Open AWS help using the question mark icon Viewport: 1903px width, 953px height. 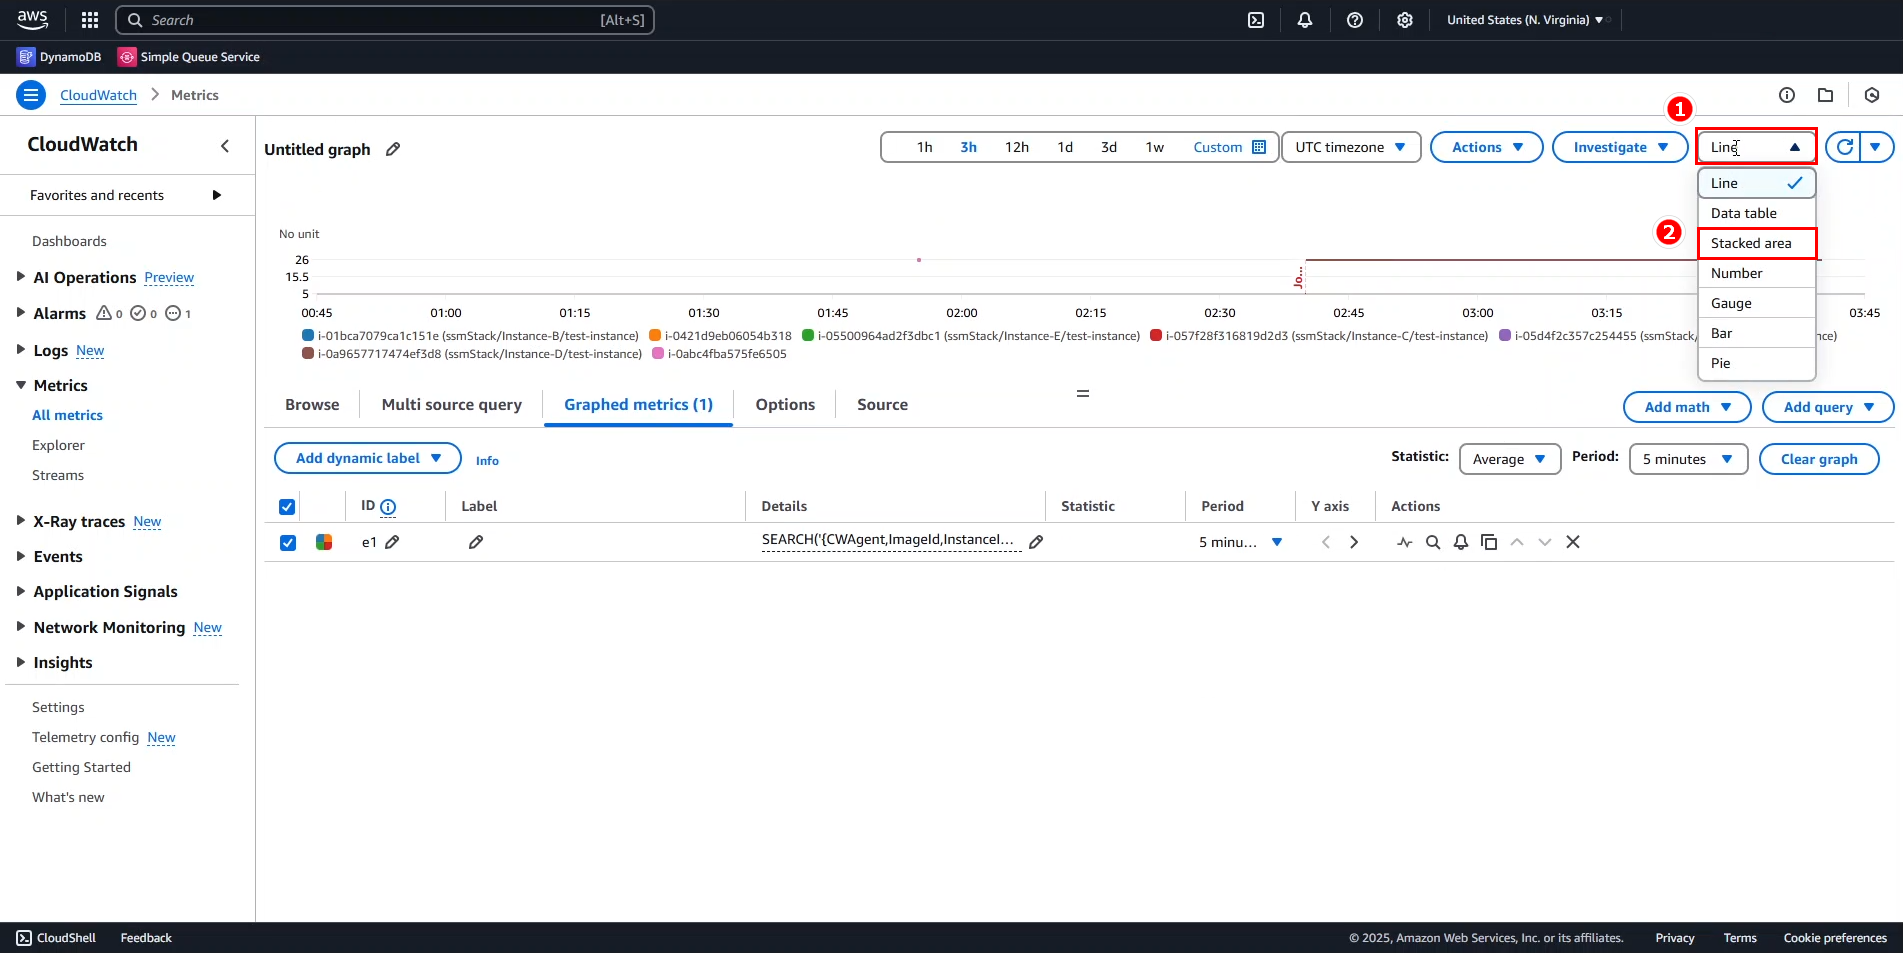[1355, 19]
